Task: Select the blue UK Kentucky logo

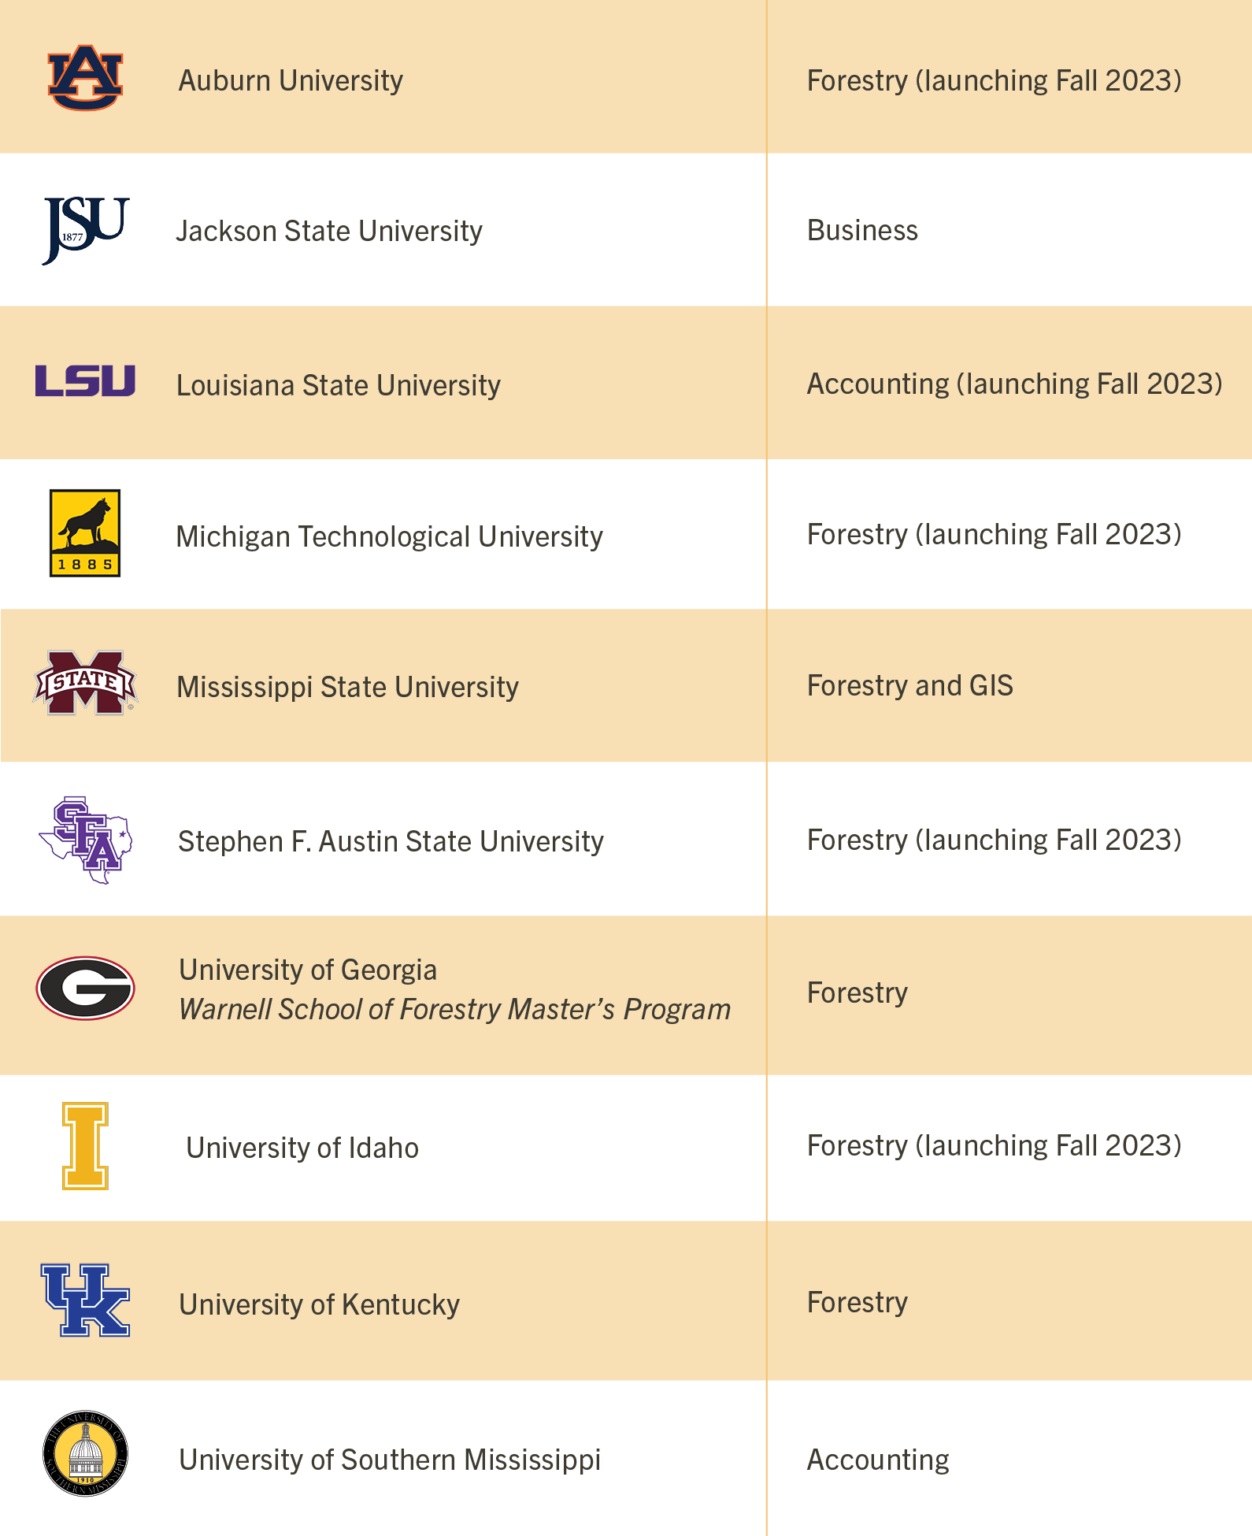Action: point(86,1300)
